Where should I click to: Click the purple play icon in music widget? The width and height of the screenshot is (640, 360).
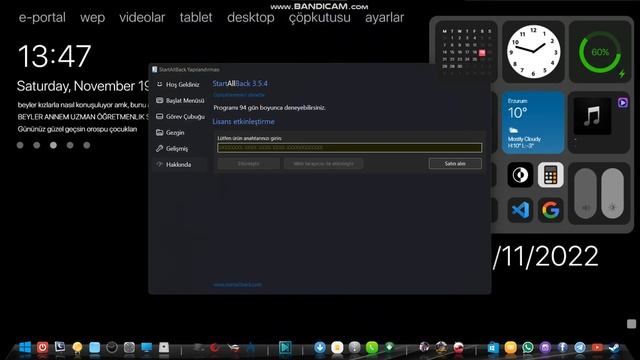click(622, 102)
